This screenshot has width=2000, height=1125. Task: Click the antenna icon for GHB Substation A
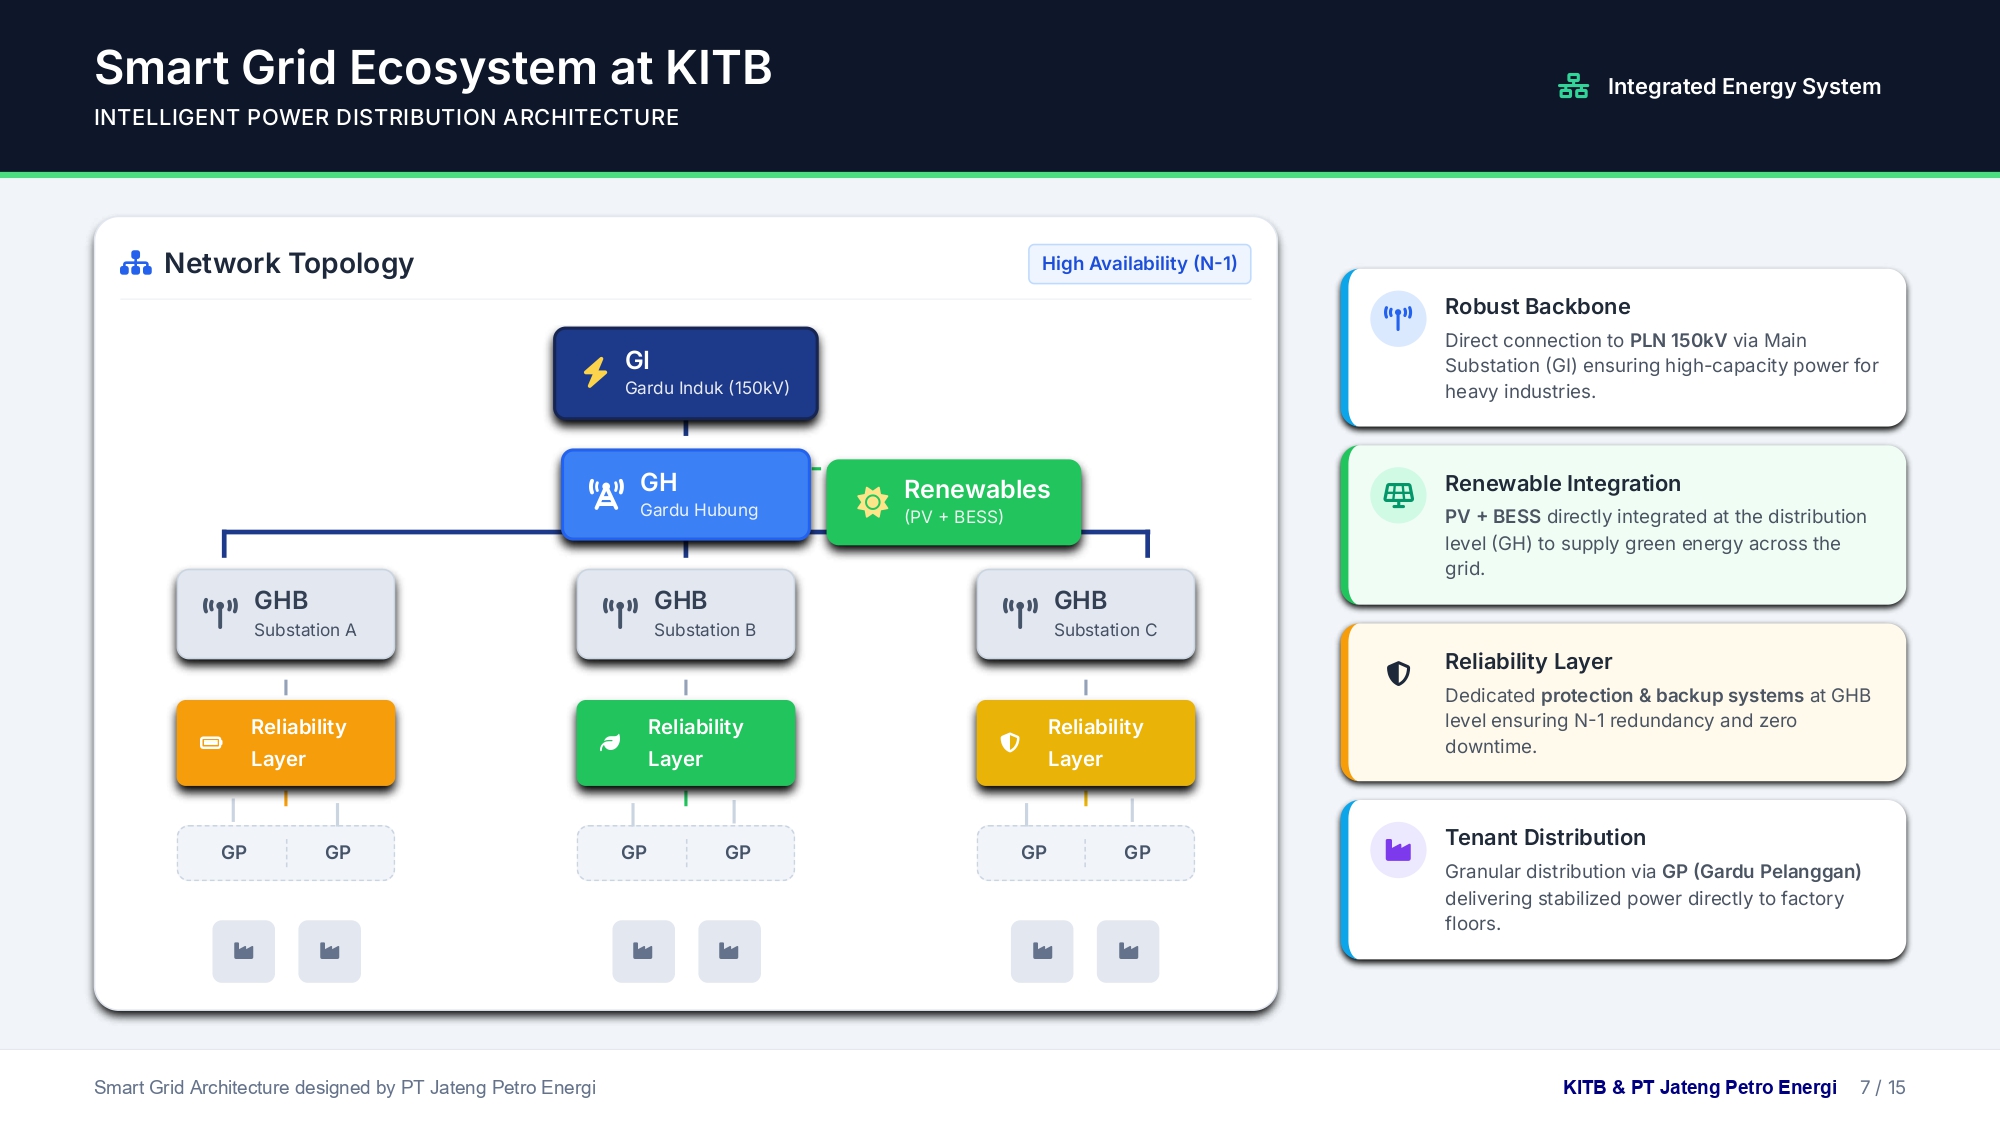click(x=220, y=613)
